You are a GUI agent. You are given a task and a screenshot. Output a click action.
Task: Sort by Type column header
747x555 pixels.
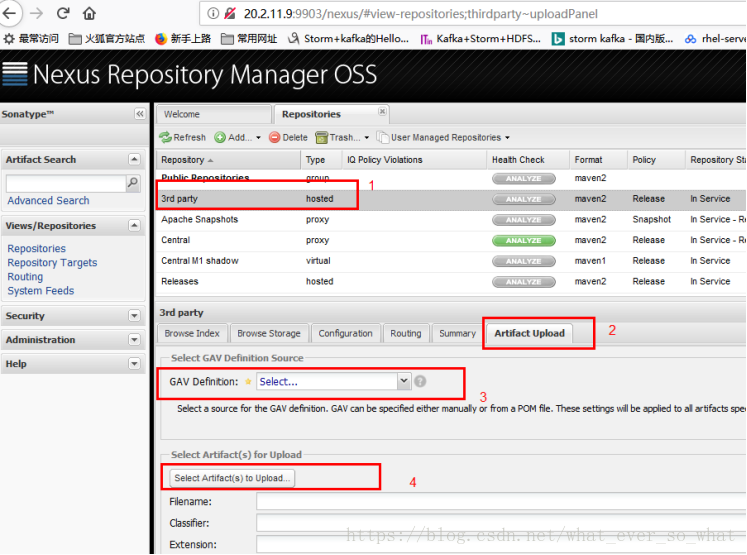321,160
